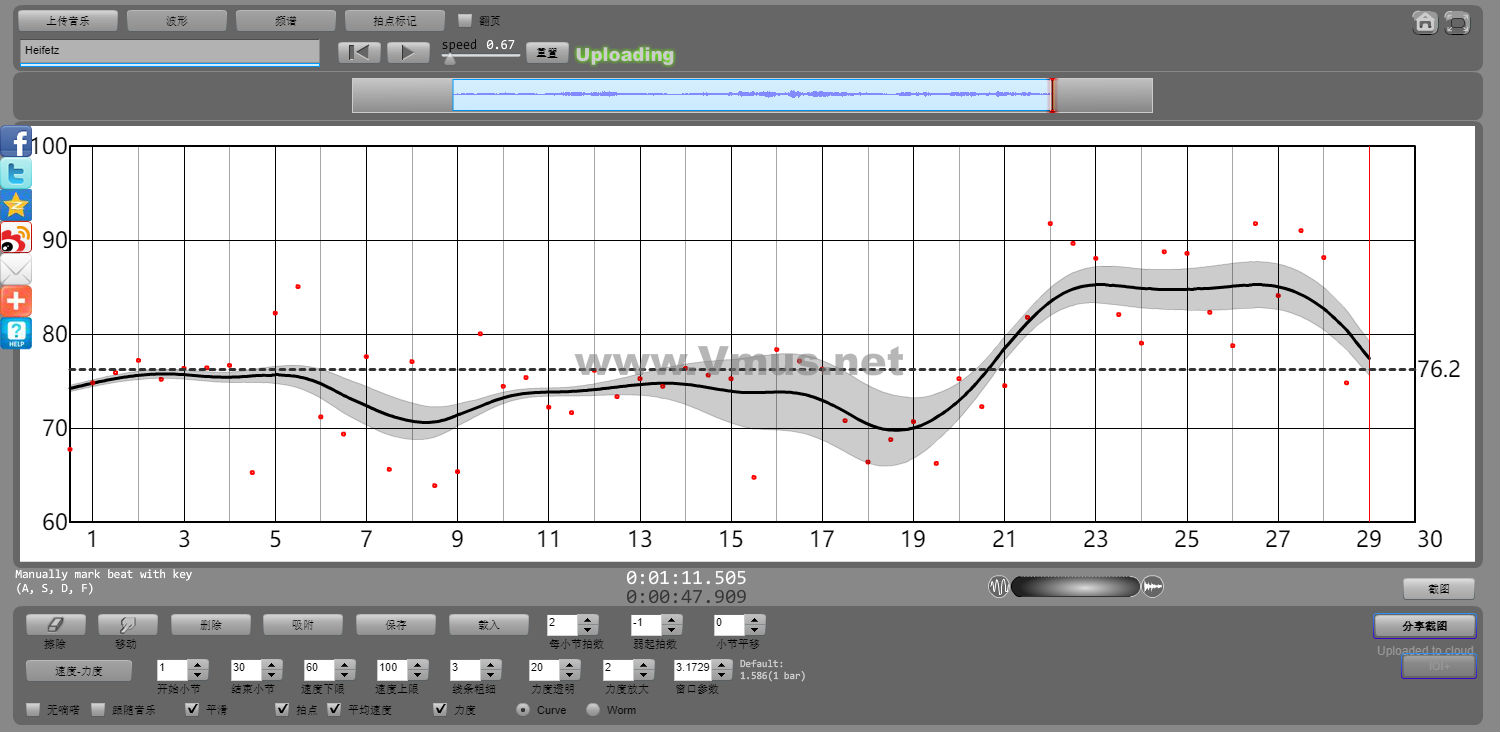Open the blue Help question-mark icon

pyautogui.click(x=16, y=333)
